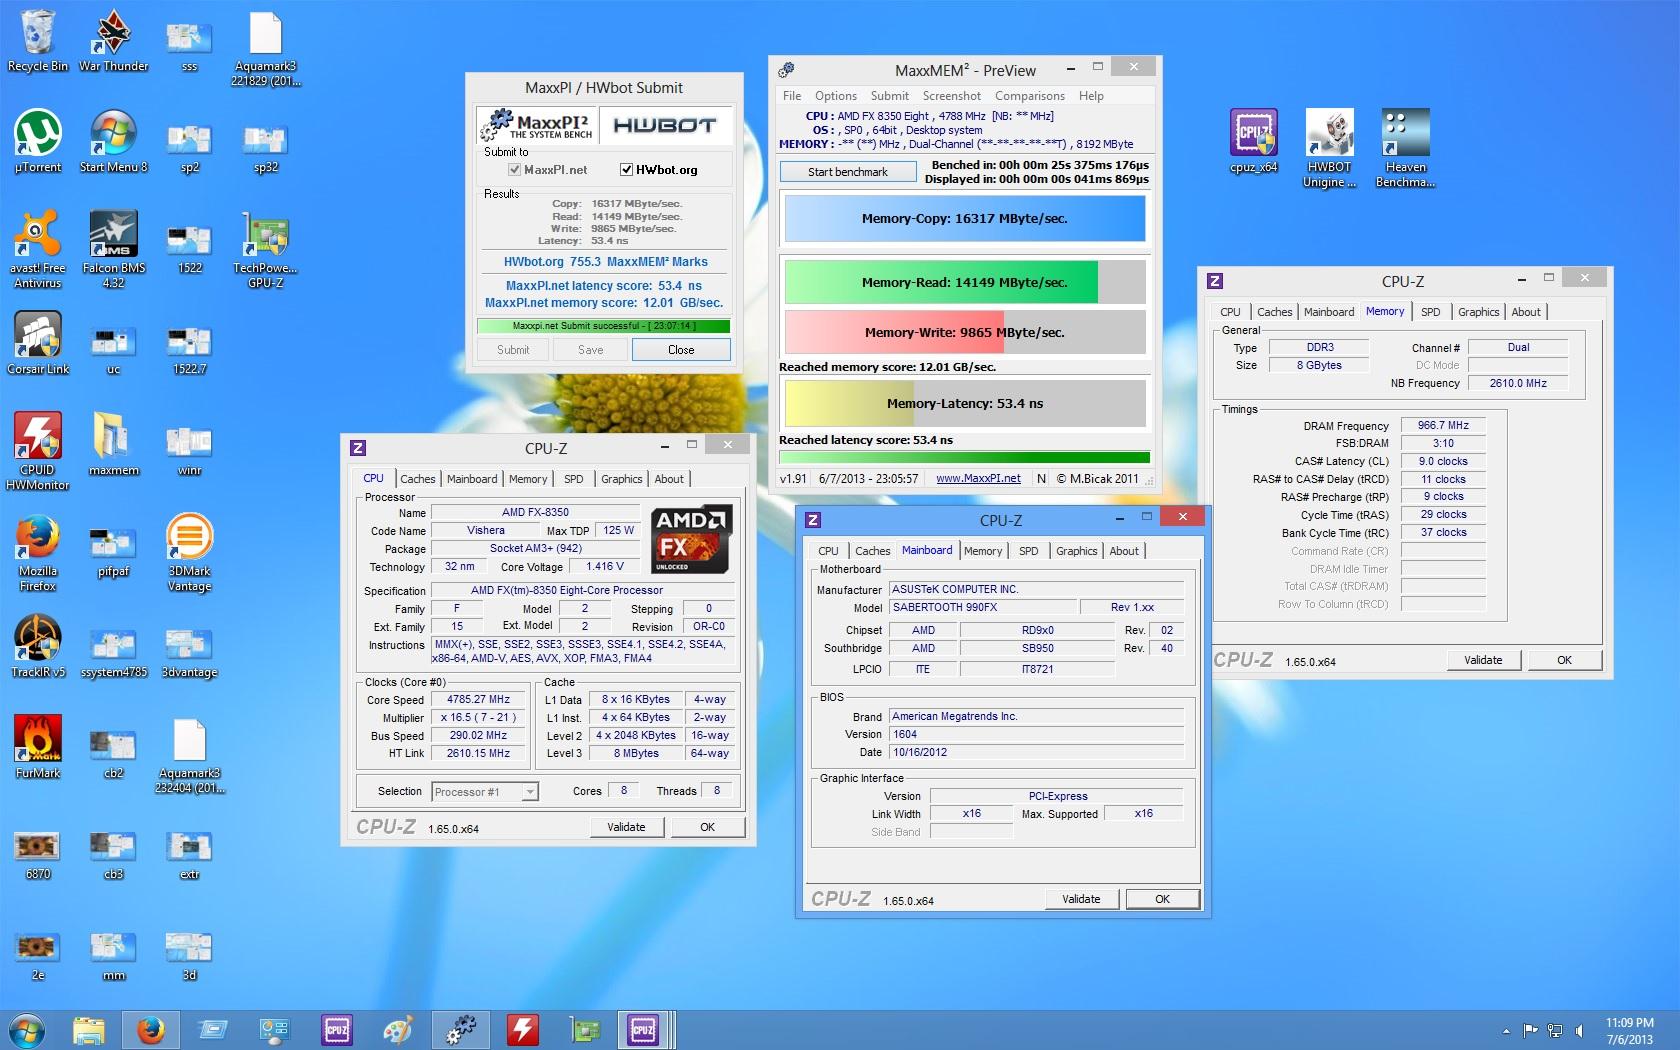
Task: Open cpuz_x64 desktop icon
Action: pos(1254,142)
